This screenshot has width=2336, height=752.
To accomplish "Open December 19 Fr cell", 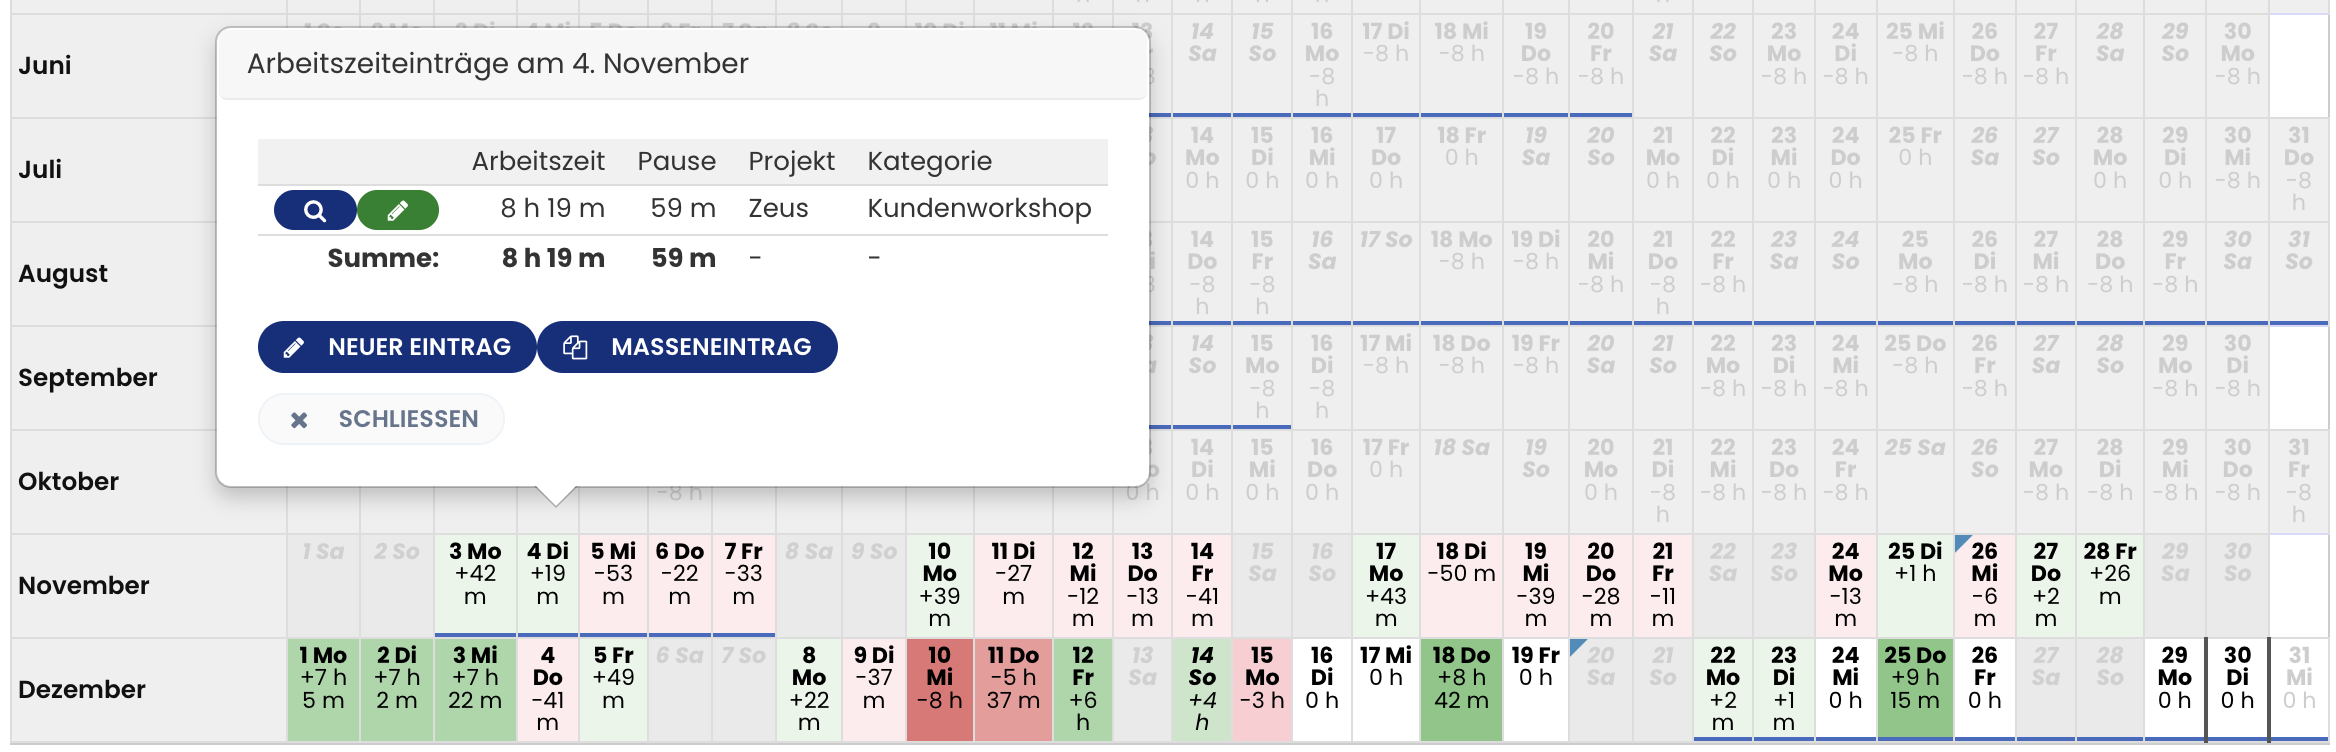I will pyautogui.click(x=1535, y=689).
